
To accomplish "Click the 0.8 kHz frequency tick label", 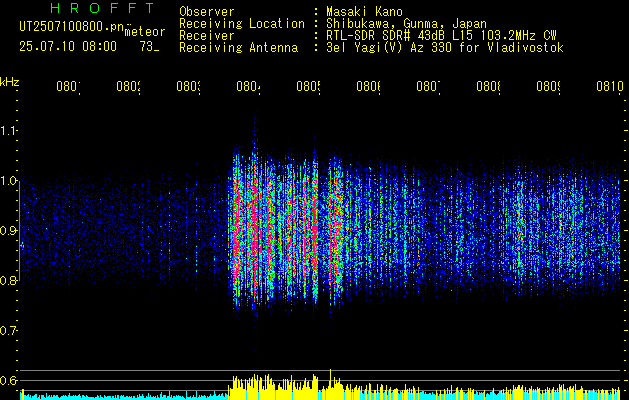I will point(8,280).
